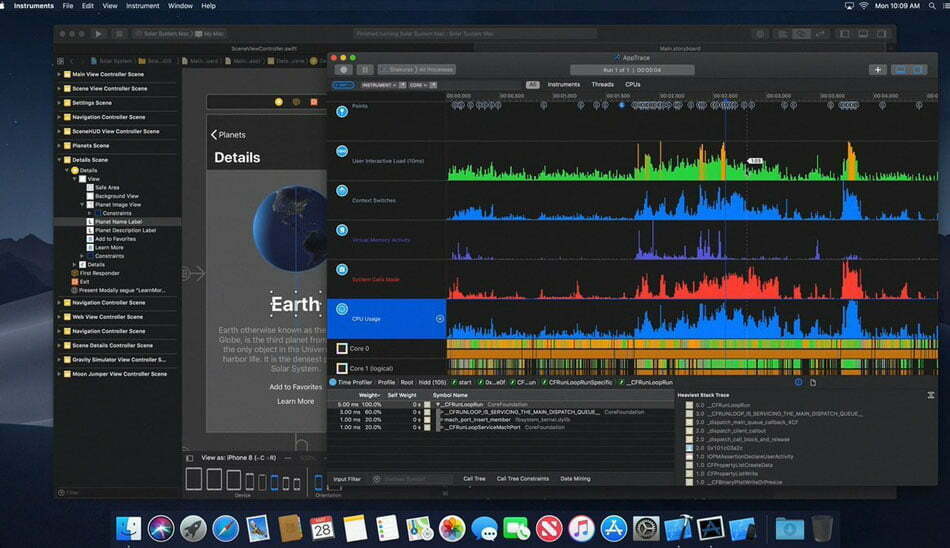
Task: Click the Wi-Fi icon in menu bar
Action: coord(863,5)
